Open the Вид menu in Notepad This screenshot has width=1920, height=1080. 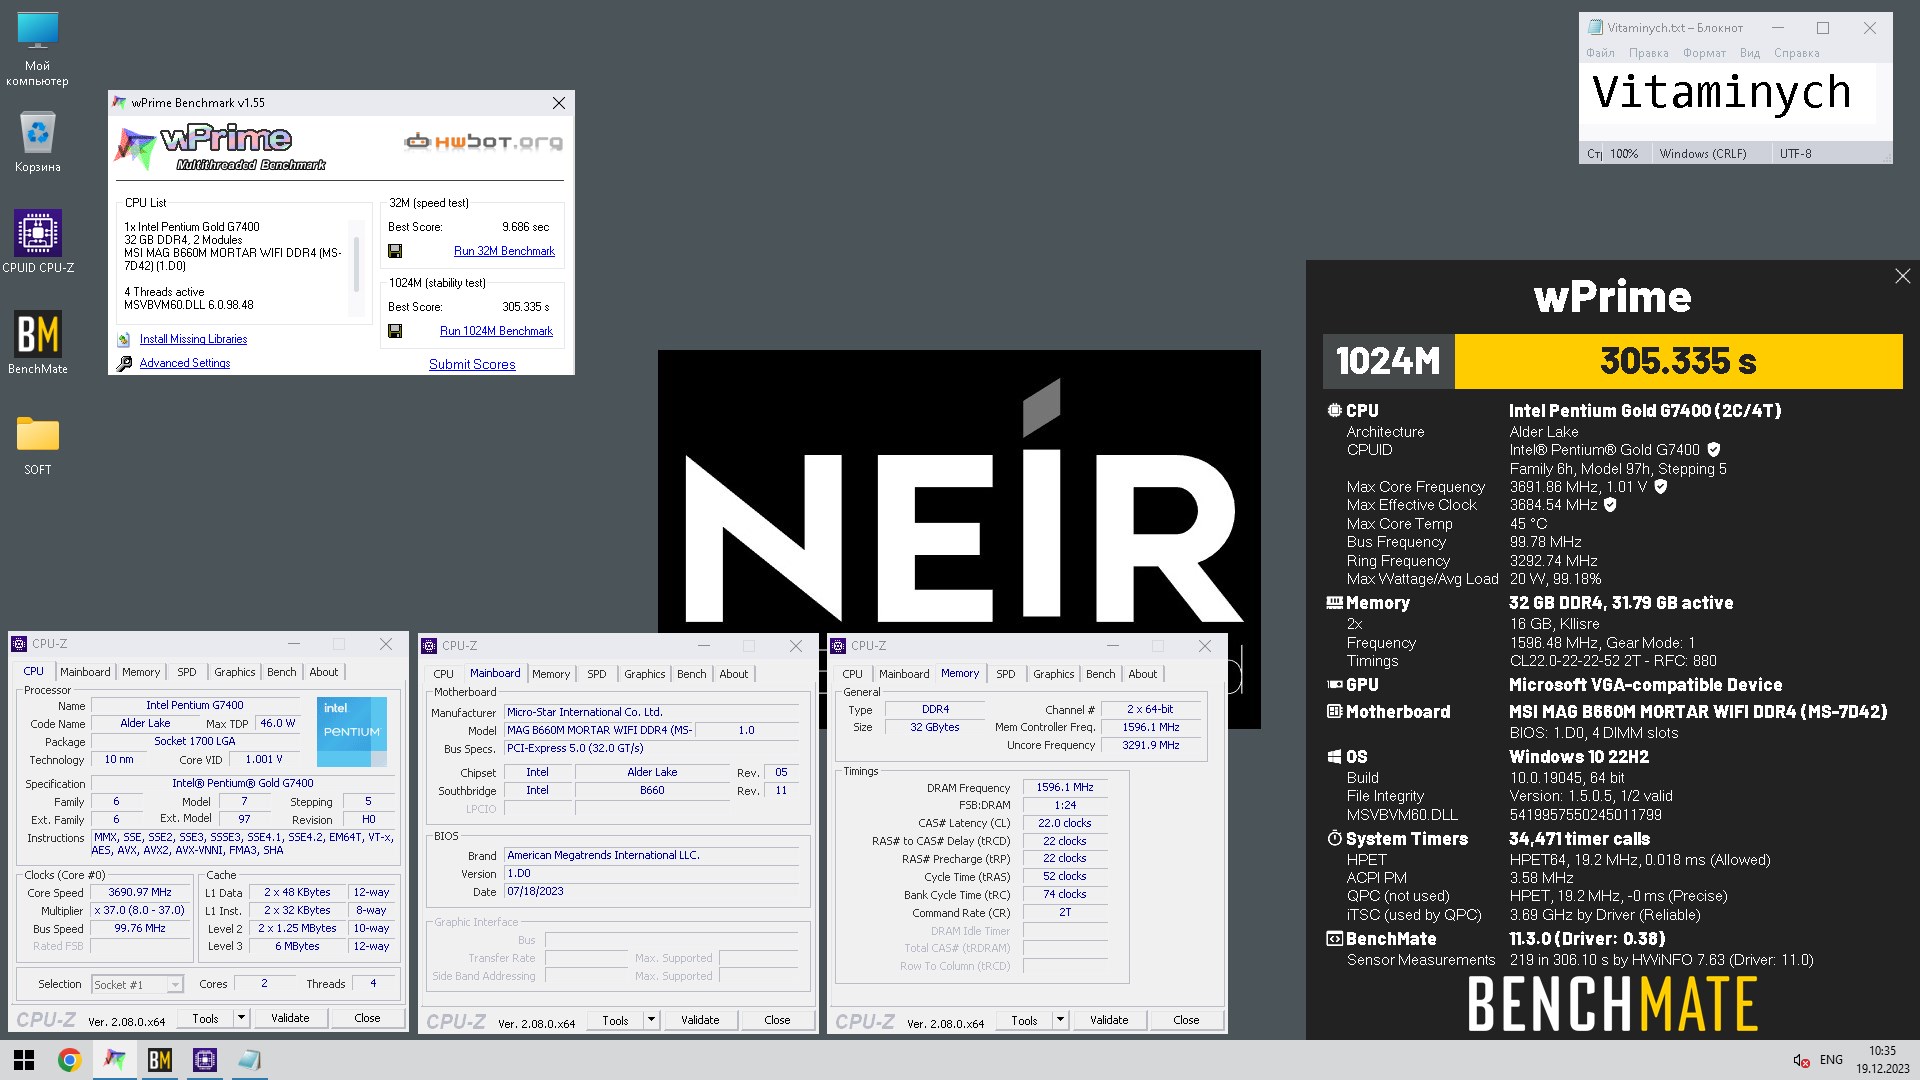click(x=1749, y=53)
